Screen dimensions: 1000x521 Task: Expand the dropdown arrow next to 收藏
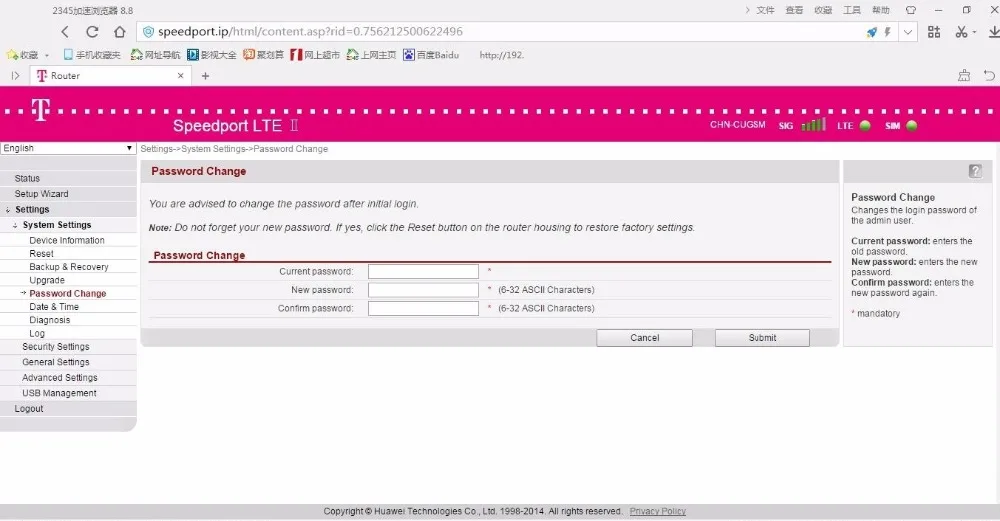click(47, 55)
